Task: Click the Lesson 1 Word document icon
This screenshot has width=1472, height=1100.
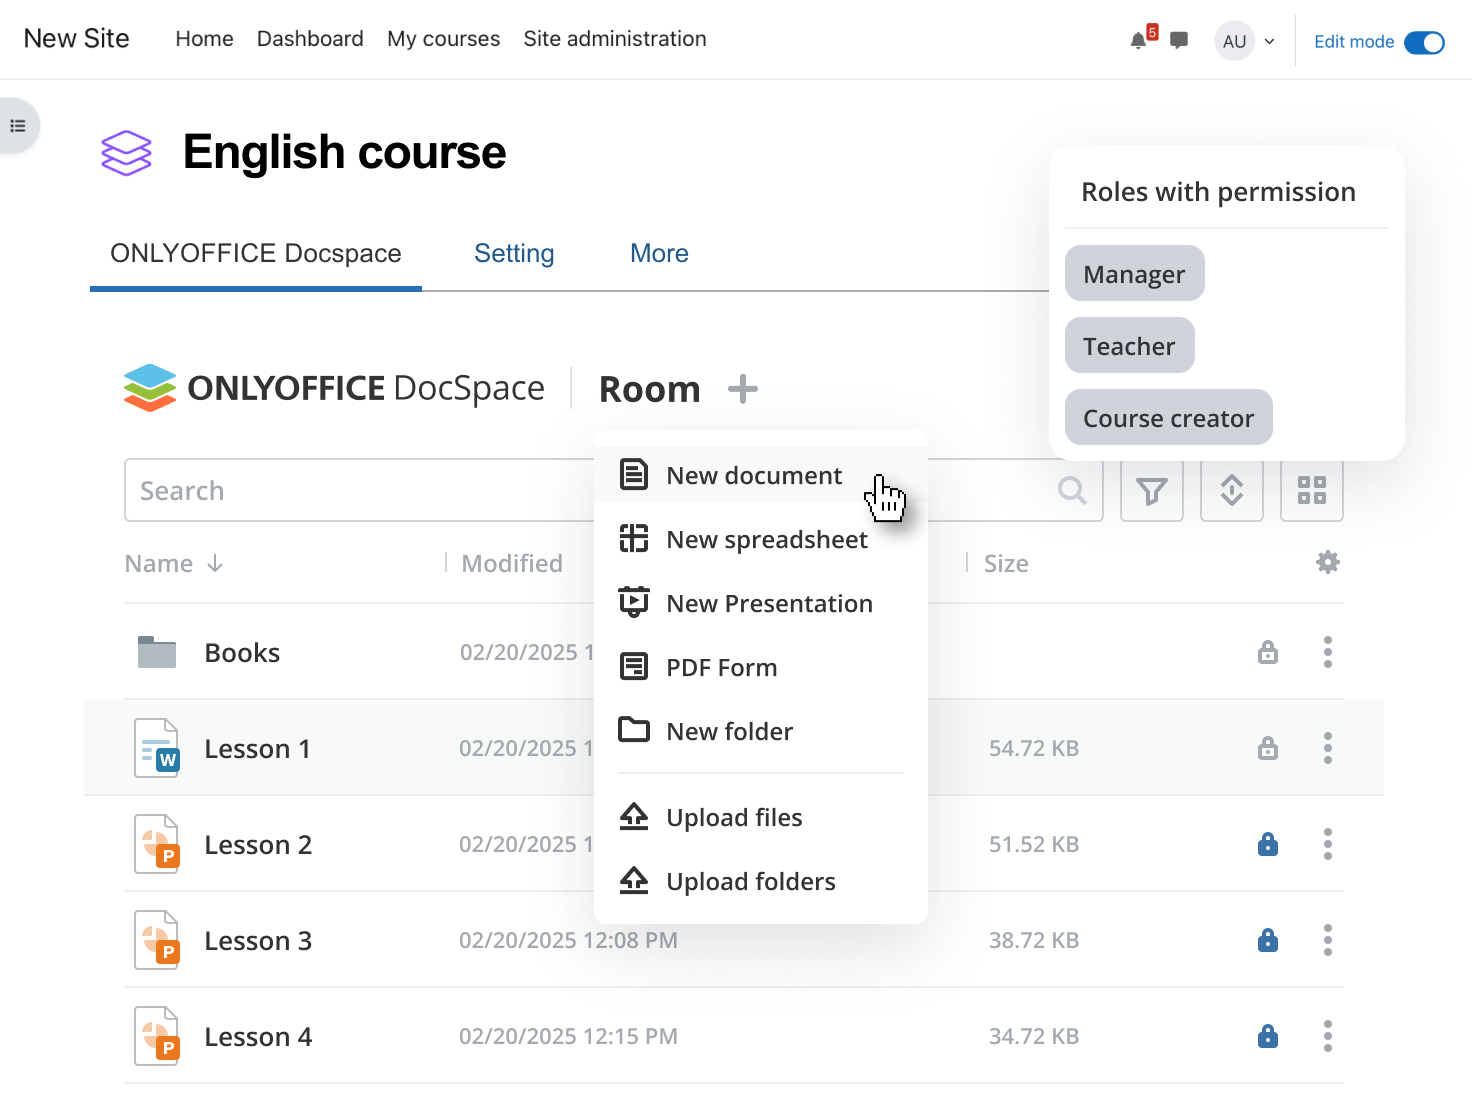Action: pos(157,748)
